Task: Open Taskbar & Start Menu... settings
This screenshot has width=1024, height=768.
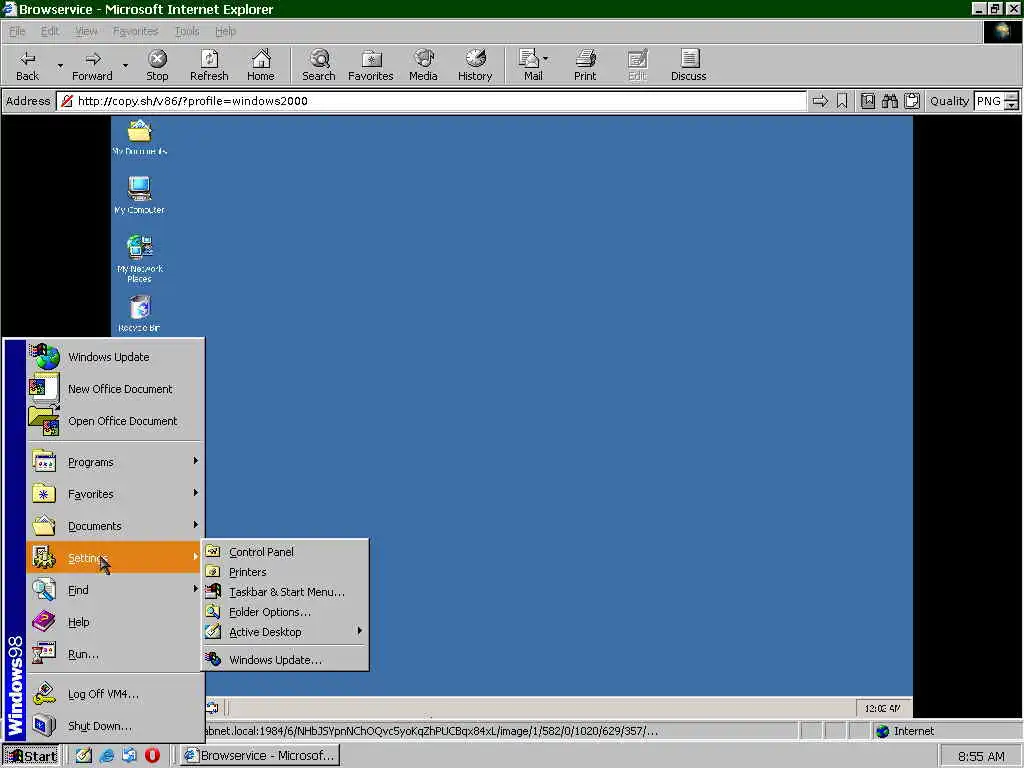Action: [x=285, y=592]
